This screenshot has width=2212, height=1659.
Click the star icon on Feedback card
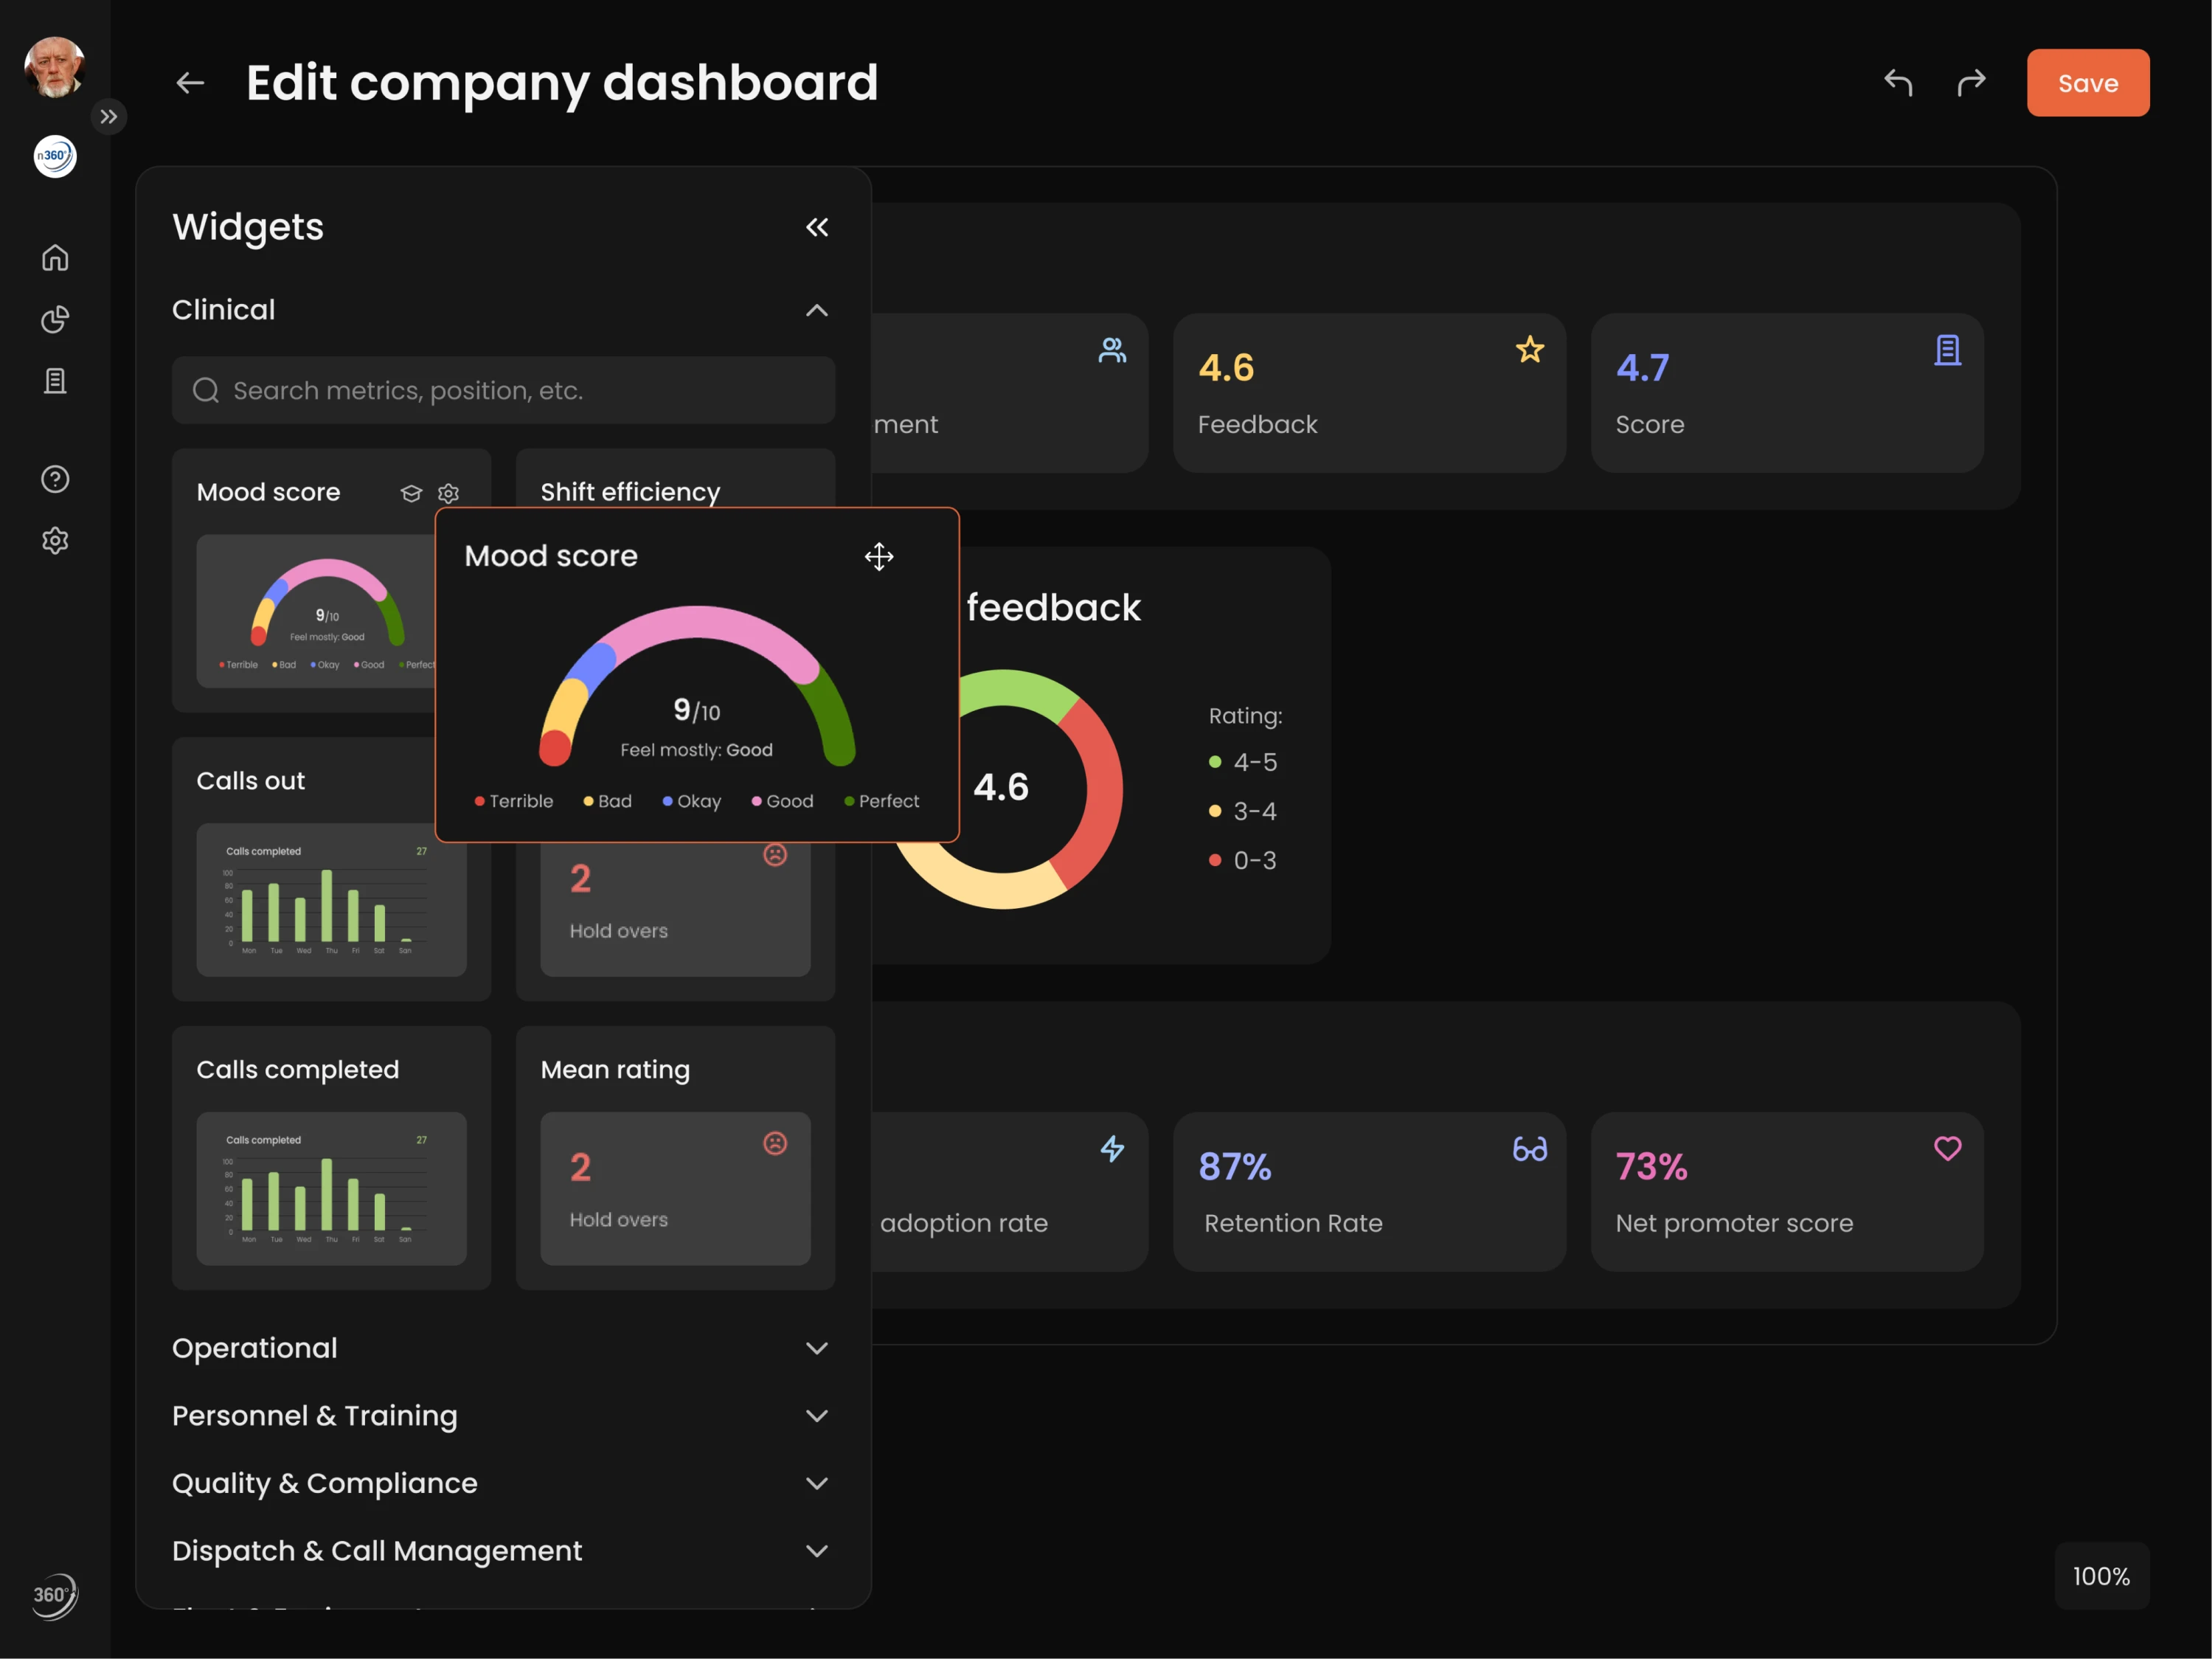pyautogui.click(x=1530, y=349)
